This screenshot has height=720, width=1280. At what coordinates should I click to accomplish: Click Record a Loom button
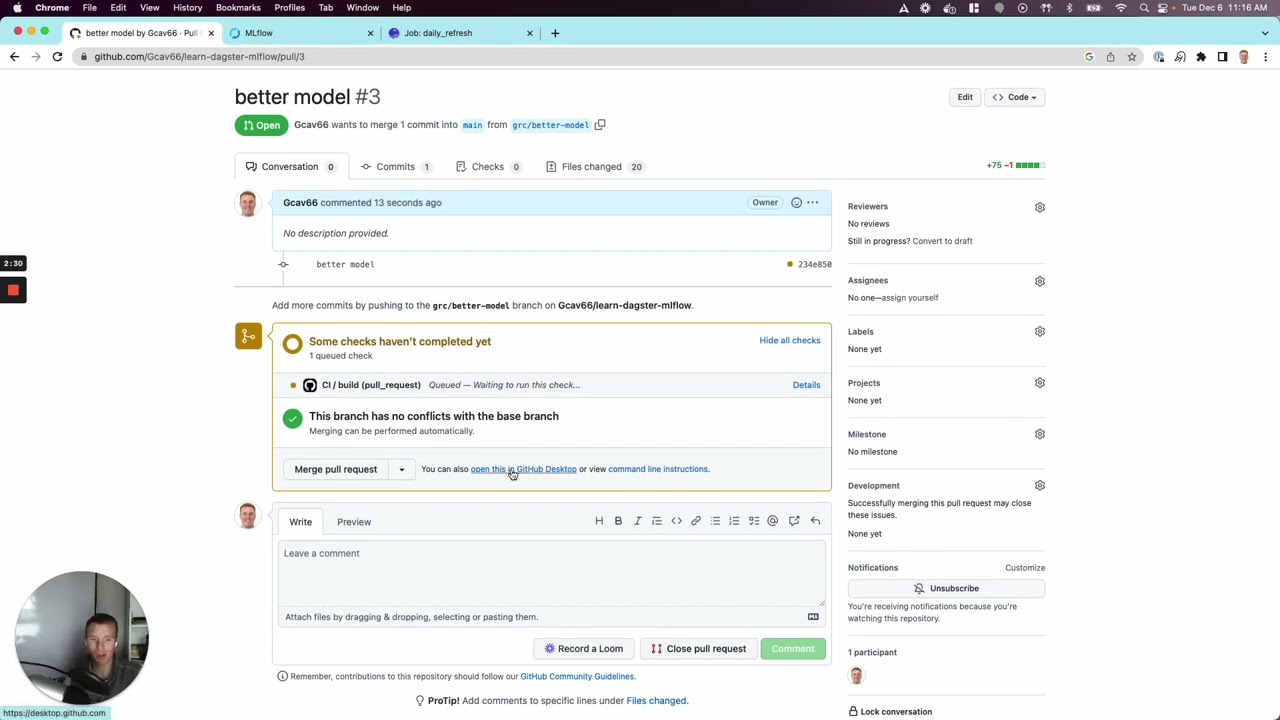click(x=584, y=649)
